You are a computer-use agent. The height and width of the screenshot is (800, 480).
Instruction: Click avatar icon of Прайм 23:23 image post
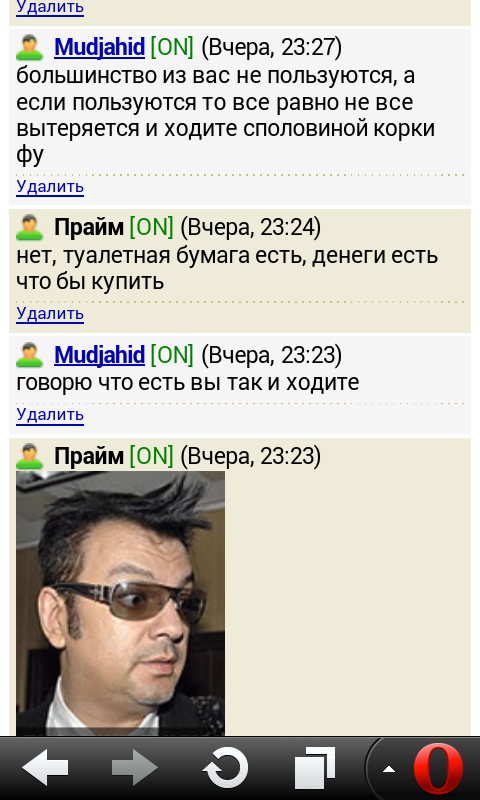click(x=30, y=456)
